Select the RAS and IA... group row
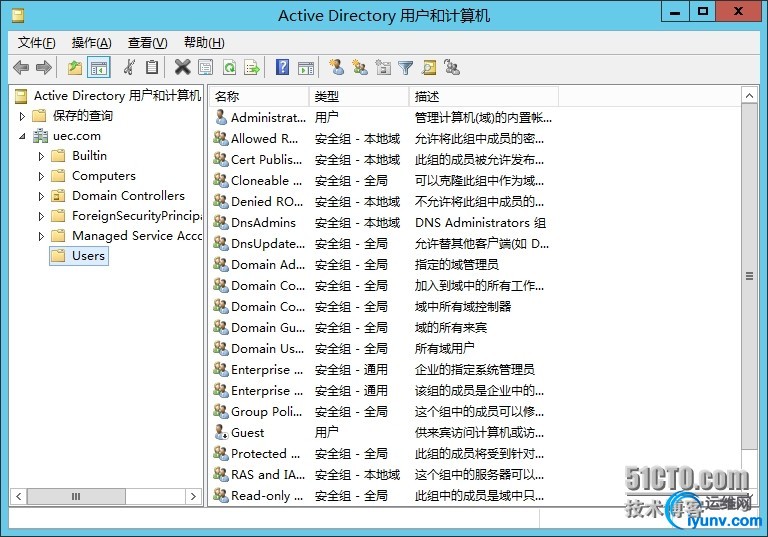This screenshot has height=537, width=768. pyautogui.click(x=383, y=474)
